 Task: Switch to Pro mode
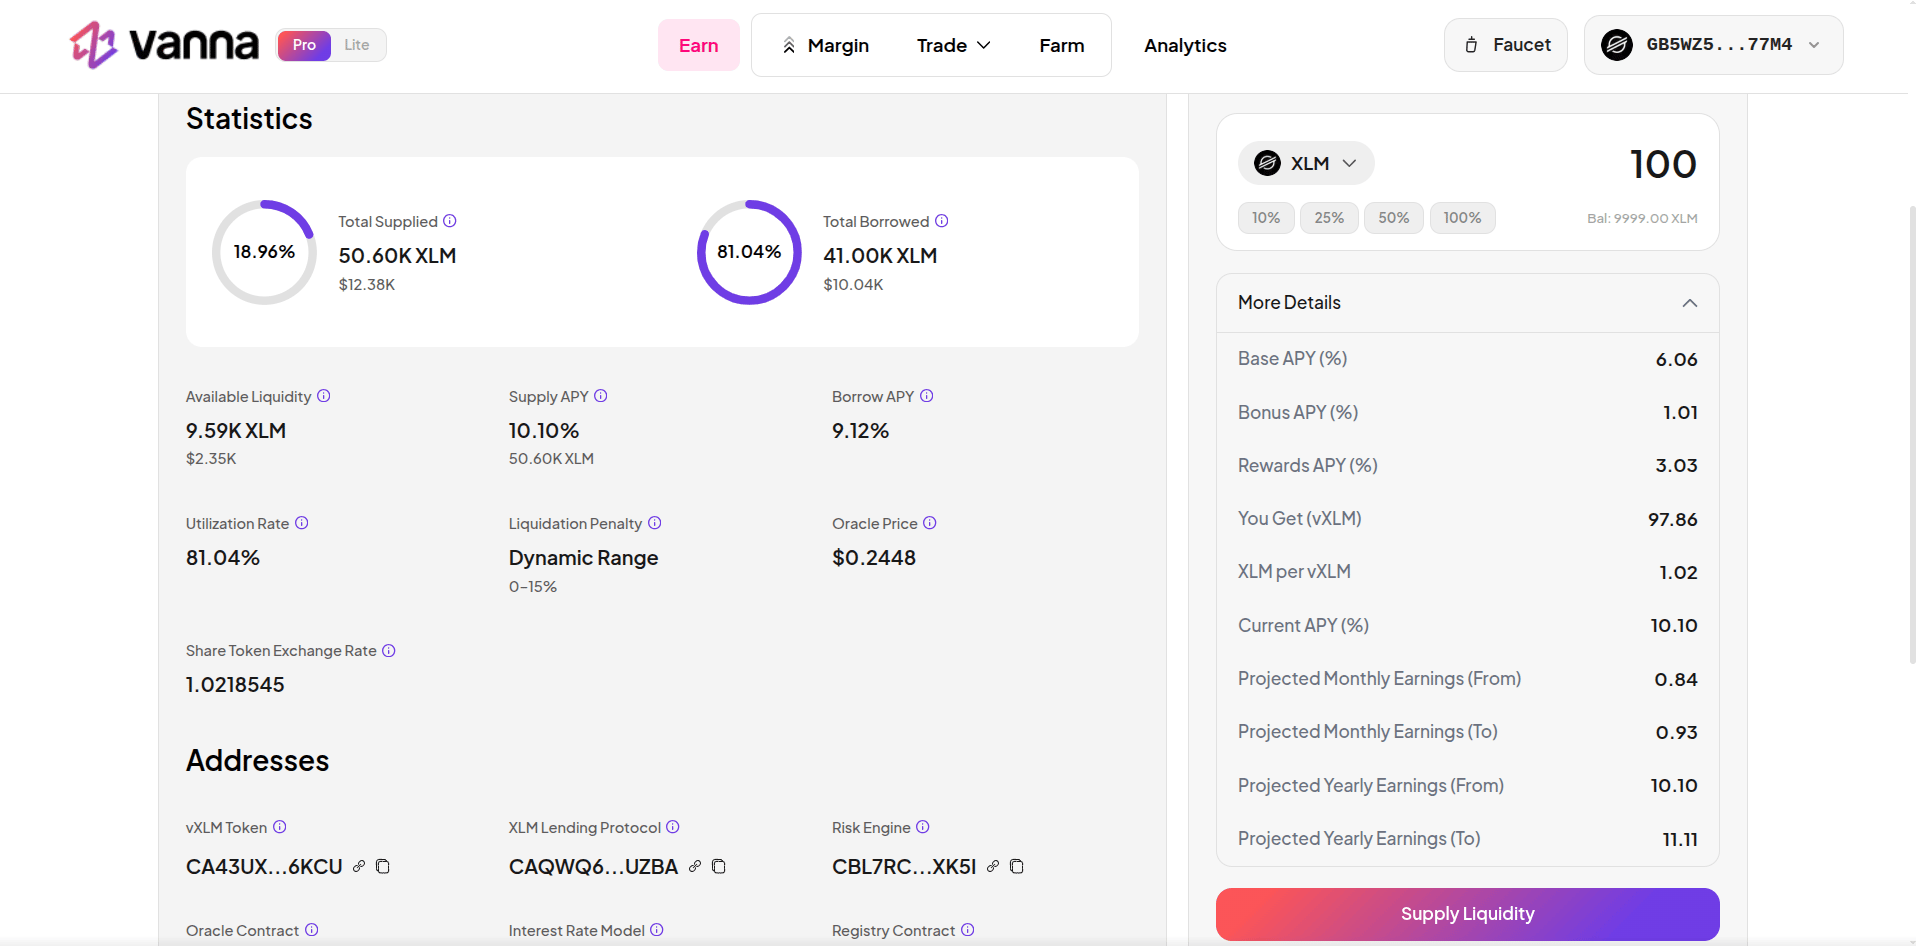click(304, 45)
